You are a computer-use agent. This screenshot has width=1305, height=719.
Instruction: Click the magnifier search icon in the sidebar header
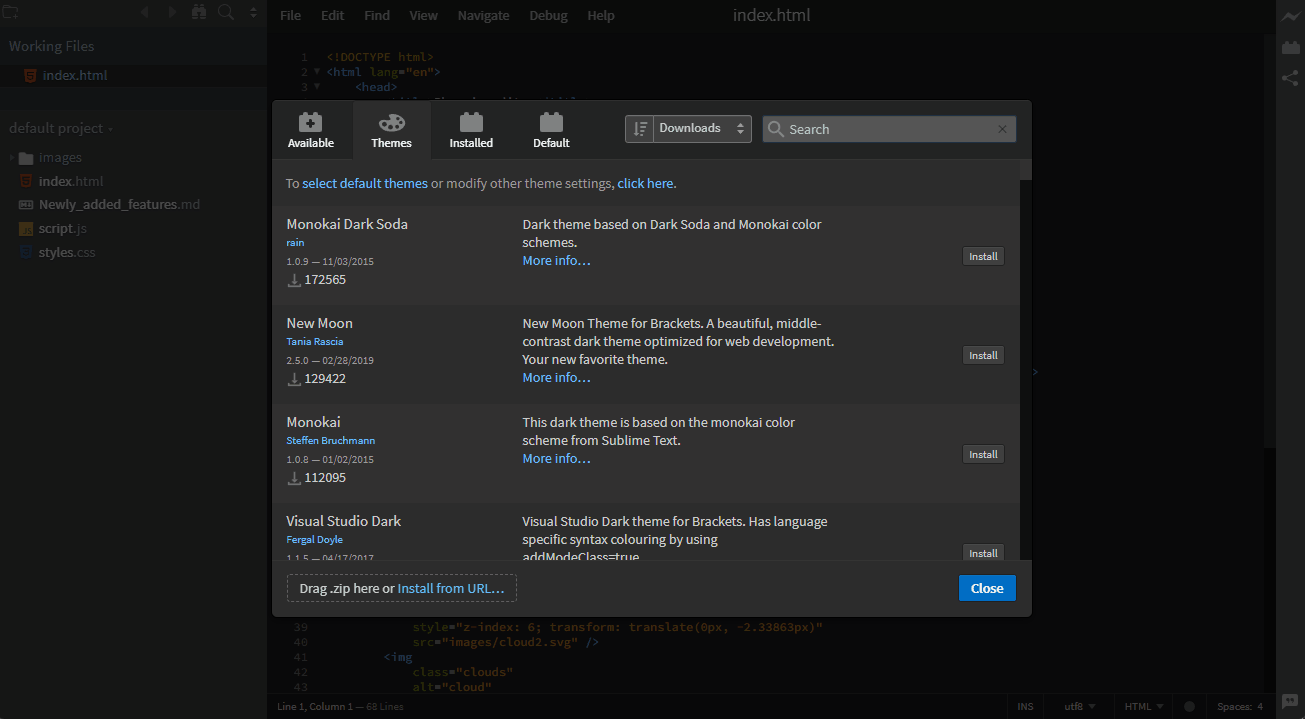tap(226, 13)
